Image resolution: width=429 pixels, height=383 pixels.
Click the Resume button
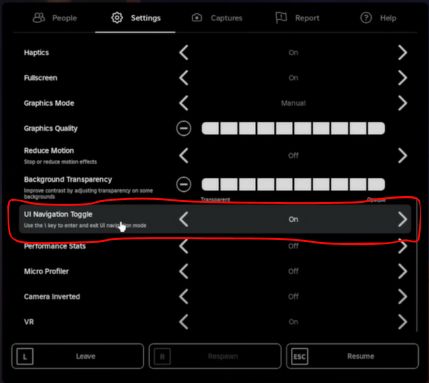(x=352, y=356)
